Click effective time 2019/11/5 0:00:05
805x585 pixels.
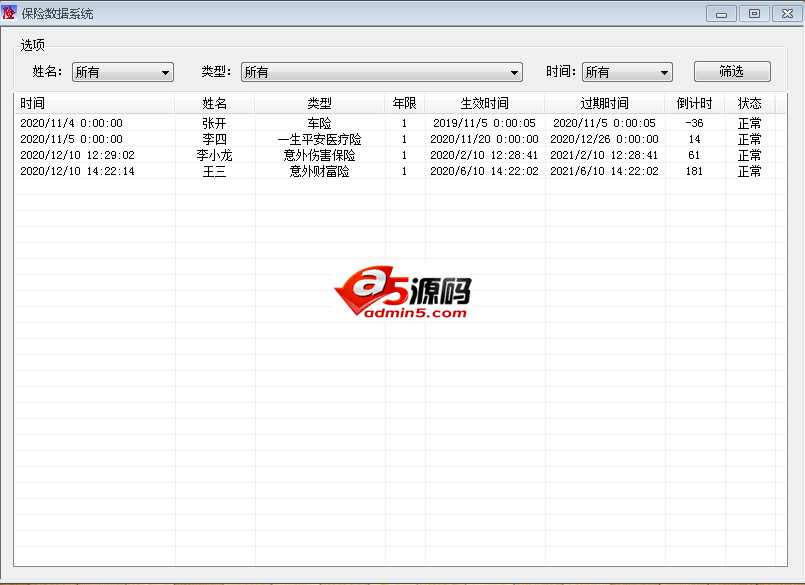click(x=485, y=123)
